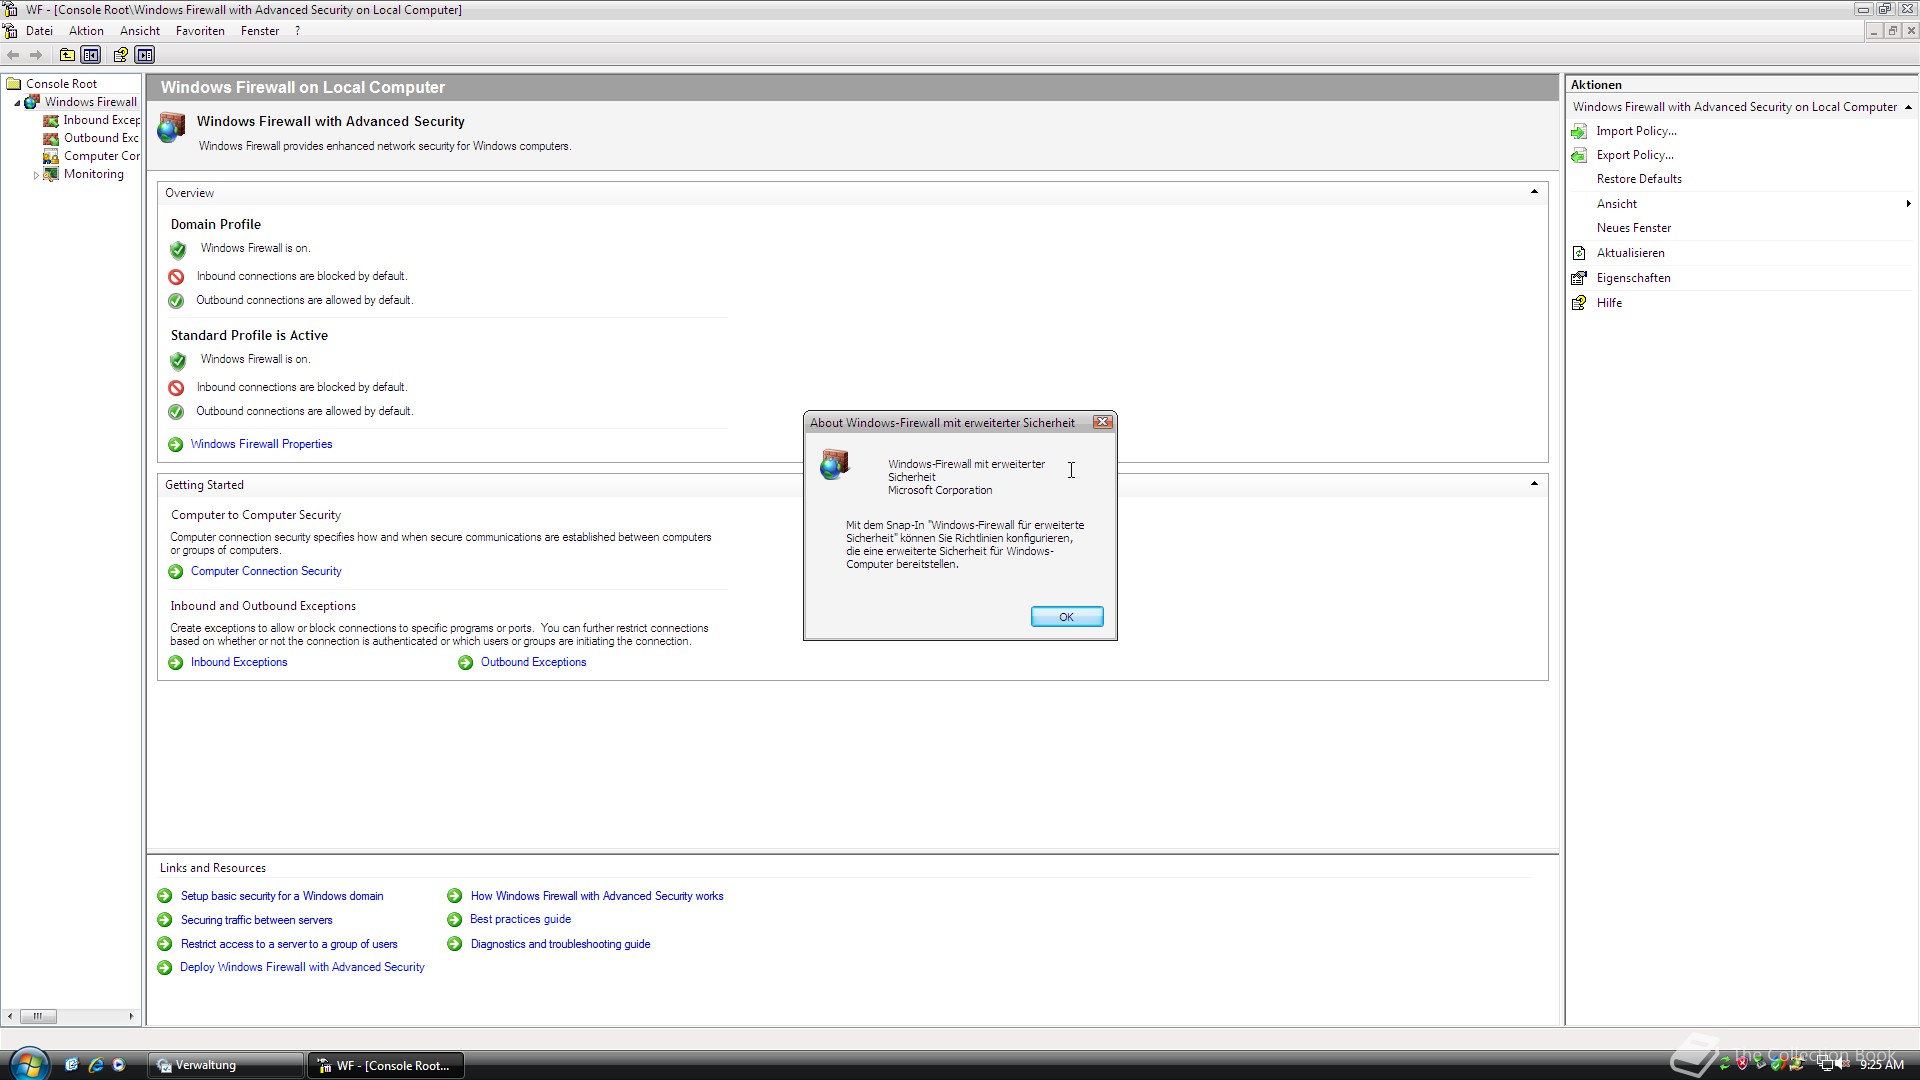Viewport: 1920px width, 1080px height.
Task: Click the console tree scrollbar right arrow
Action: coord(131,1016)
